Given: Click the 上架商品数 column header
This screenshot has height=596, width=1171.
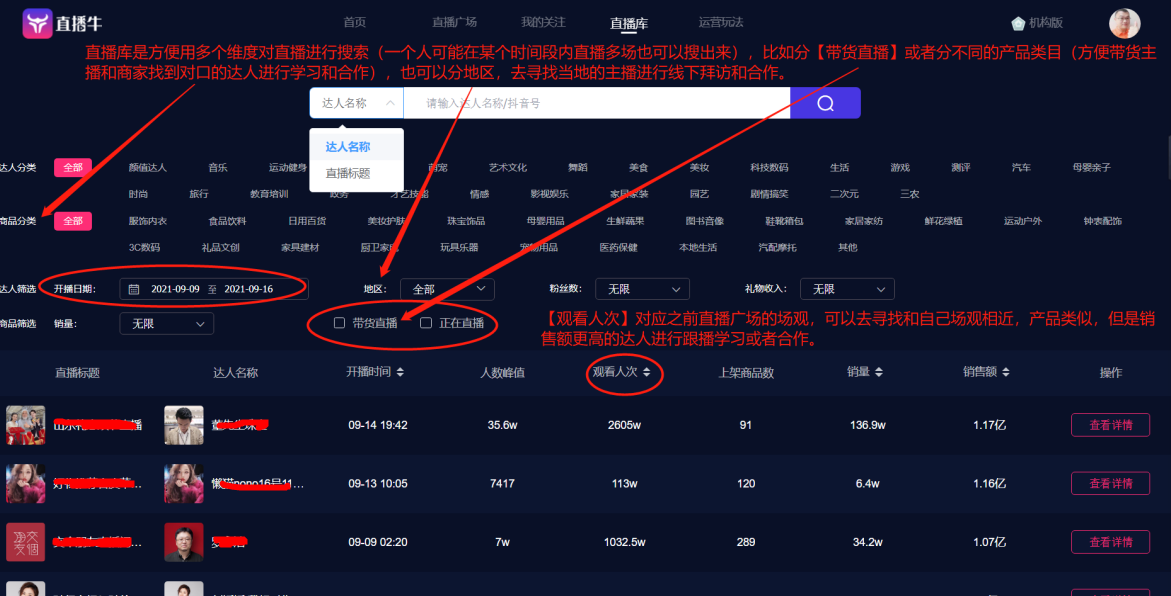Looking at the screenshot, I should [x=746, y=373].
